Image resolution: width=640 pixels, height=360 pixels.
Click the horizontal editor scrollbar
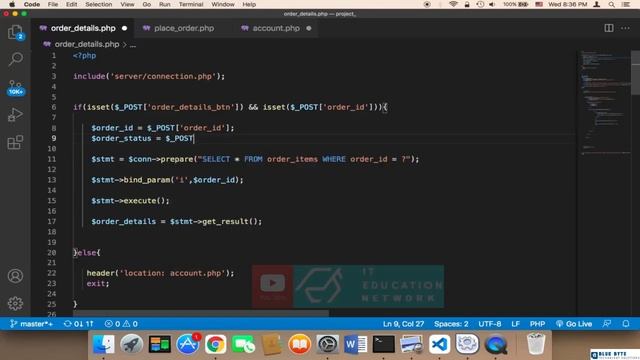coord(201,314)
